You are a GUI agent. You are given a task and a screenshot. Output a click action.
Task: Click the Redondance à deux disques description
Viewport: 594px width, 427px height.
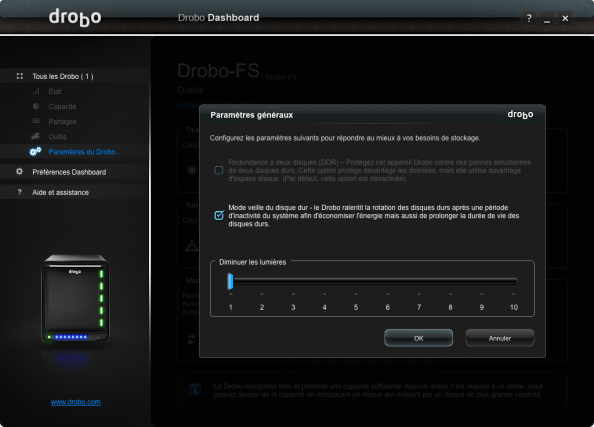pyautogui.click(x=380, y=170)
